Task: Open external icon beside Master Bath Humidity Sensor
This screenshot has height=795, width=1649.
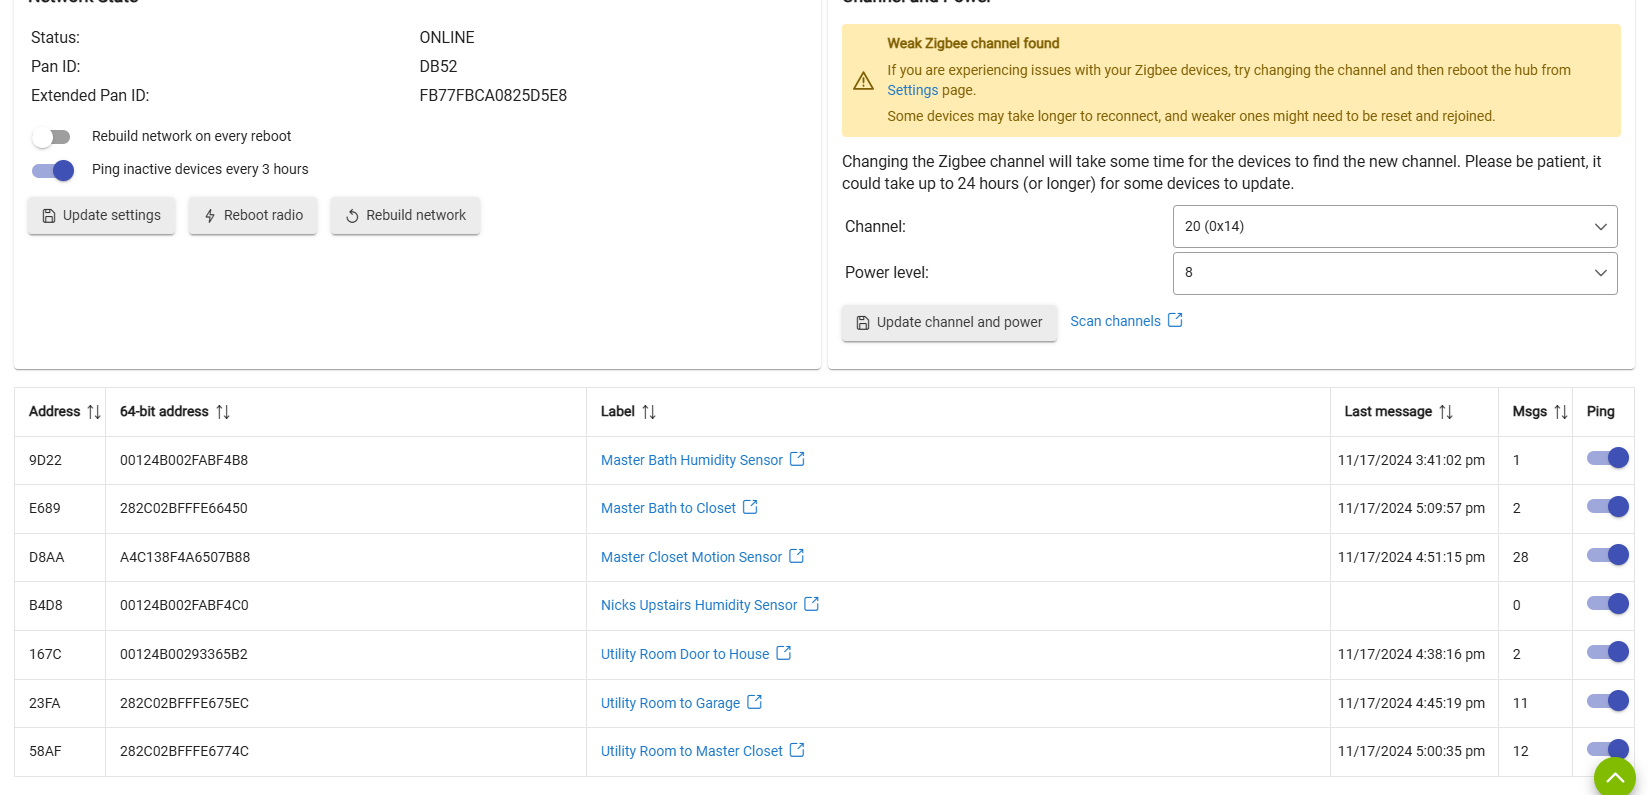Action: point(797,459)
